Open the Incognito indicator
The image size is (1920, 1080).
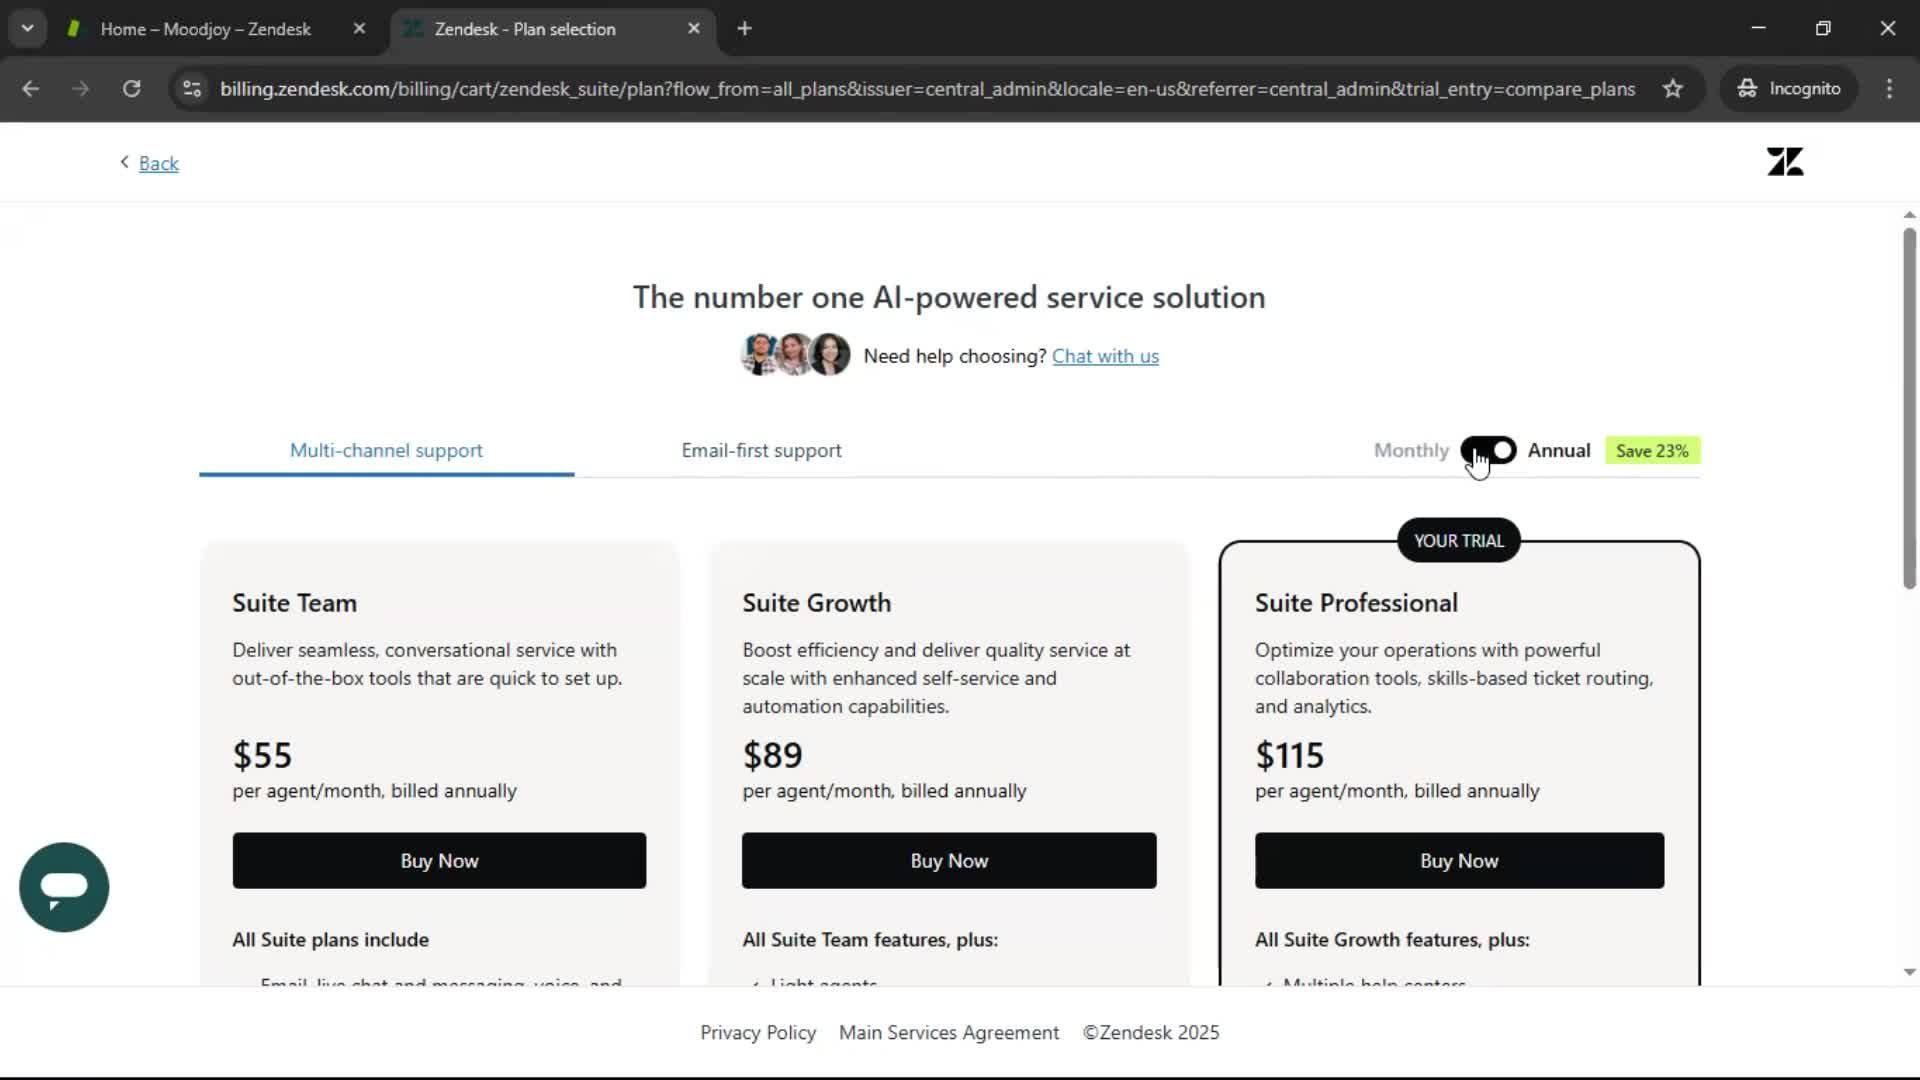click(1789, 89)
